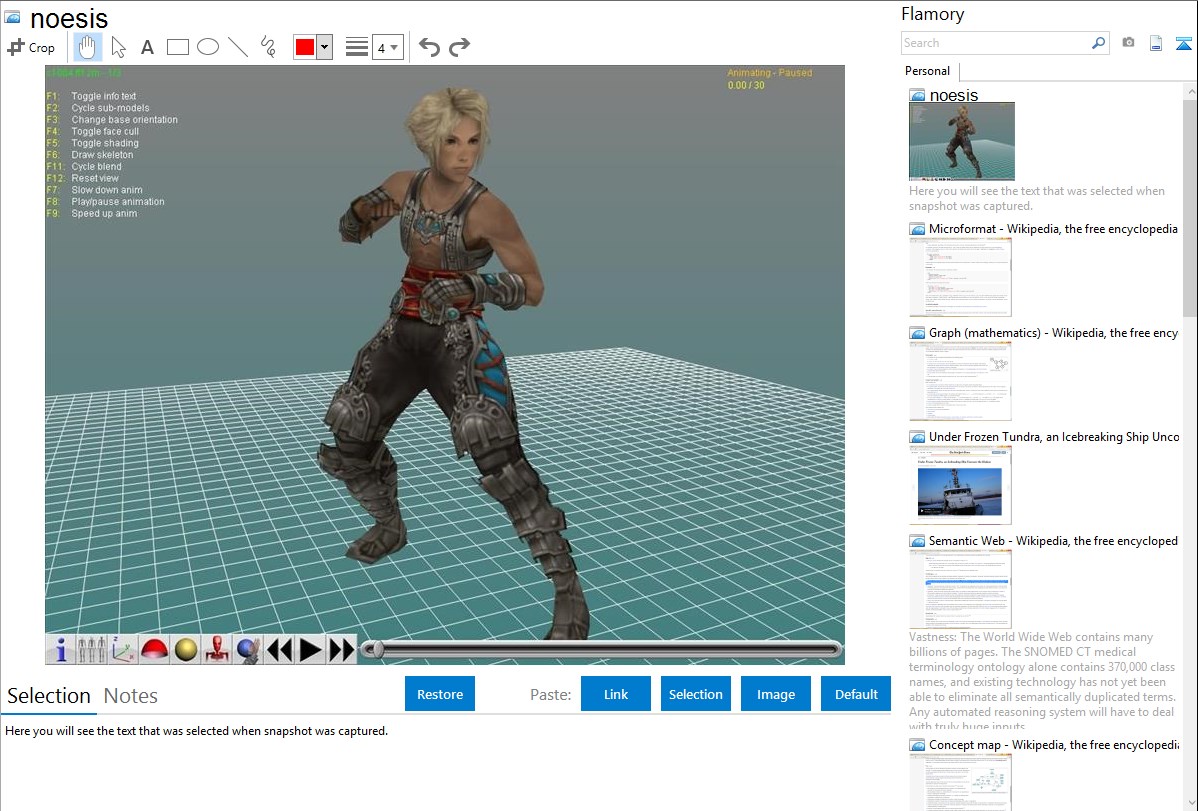Image resolution: width=1198 pixels, height=811 pixels.
Task: Click the red color swatch
Action: coord(305,47)
